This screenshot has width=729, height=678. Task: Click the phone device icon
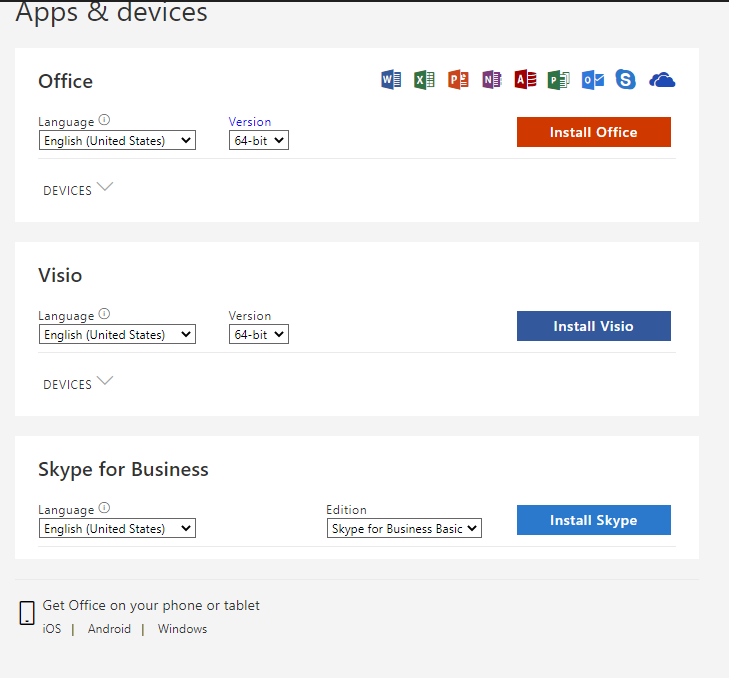[27, 613]
